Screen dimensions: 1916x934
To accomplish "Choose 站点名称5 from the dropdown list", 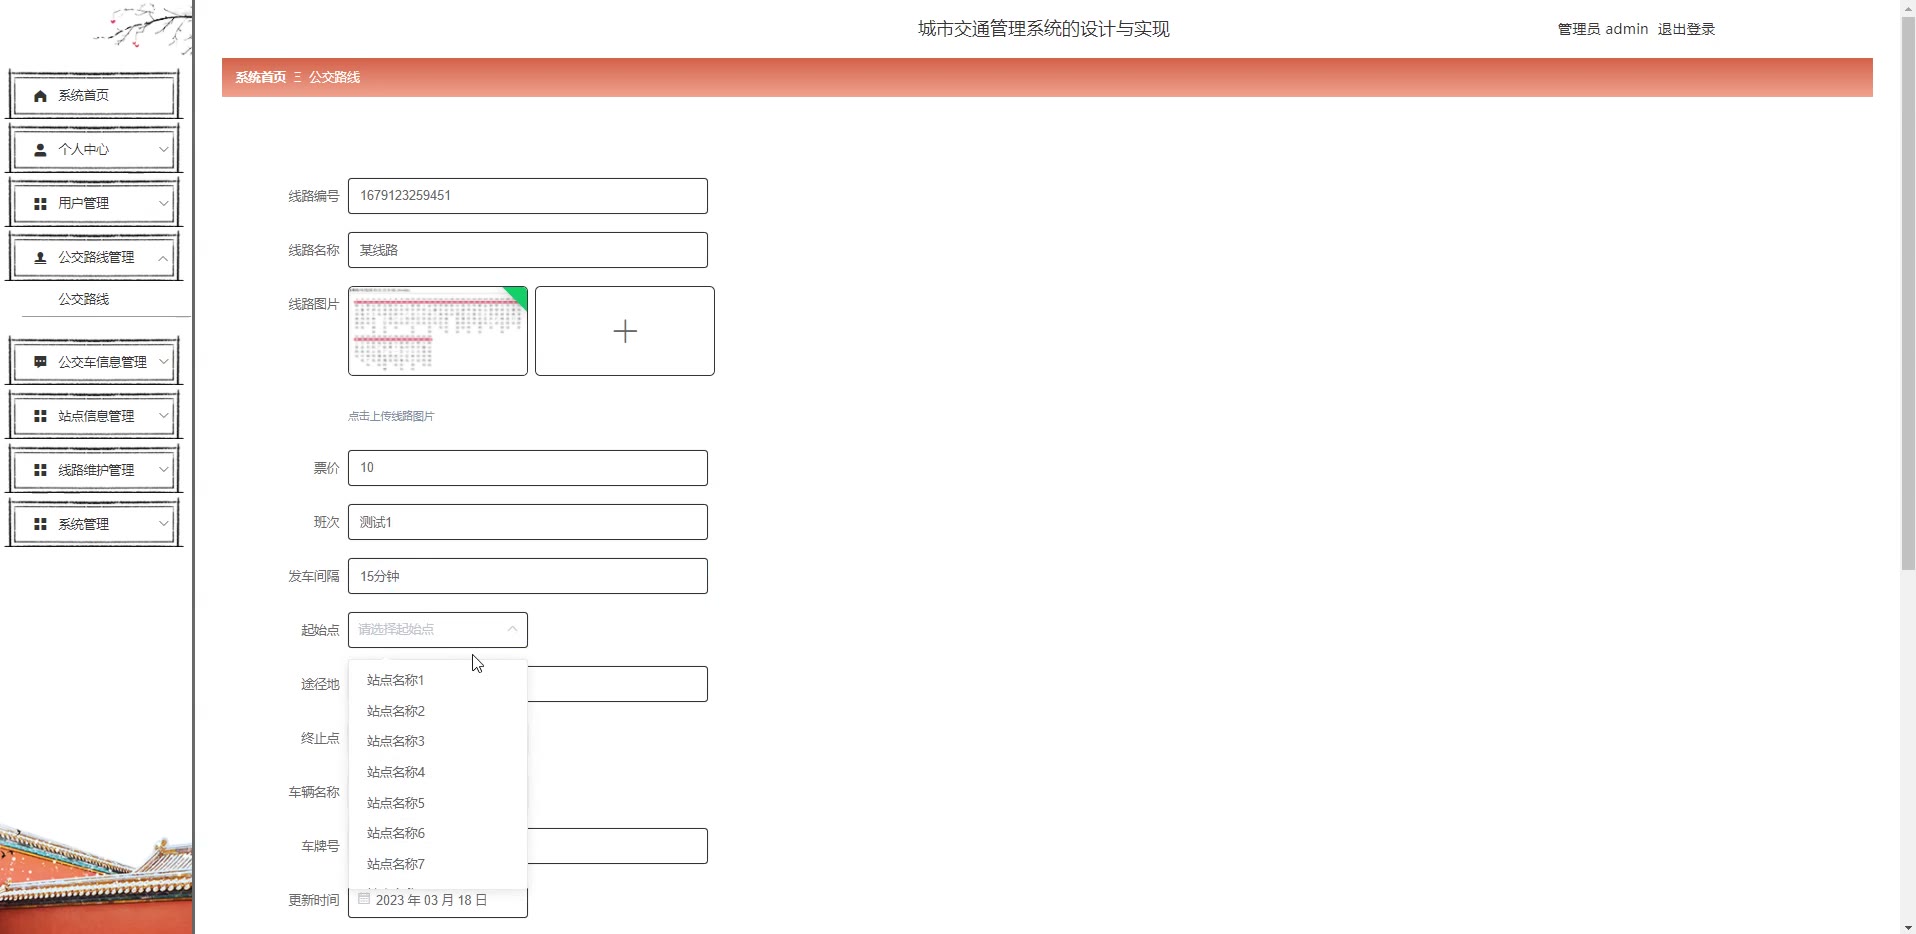I will click(438, 803).
